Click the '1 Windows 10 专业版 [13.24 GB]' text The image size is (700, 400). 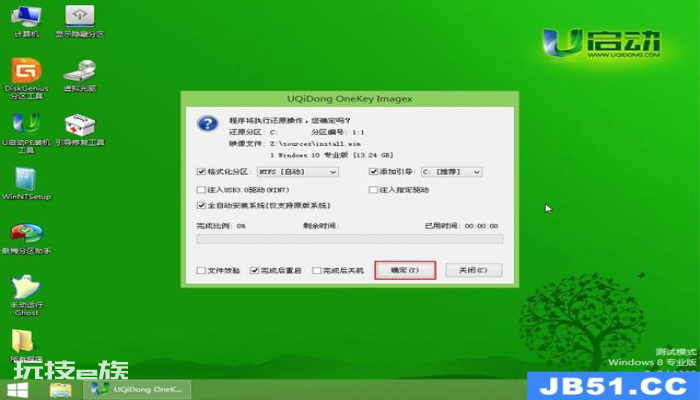tap(331, 155)
